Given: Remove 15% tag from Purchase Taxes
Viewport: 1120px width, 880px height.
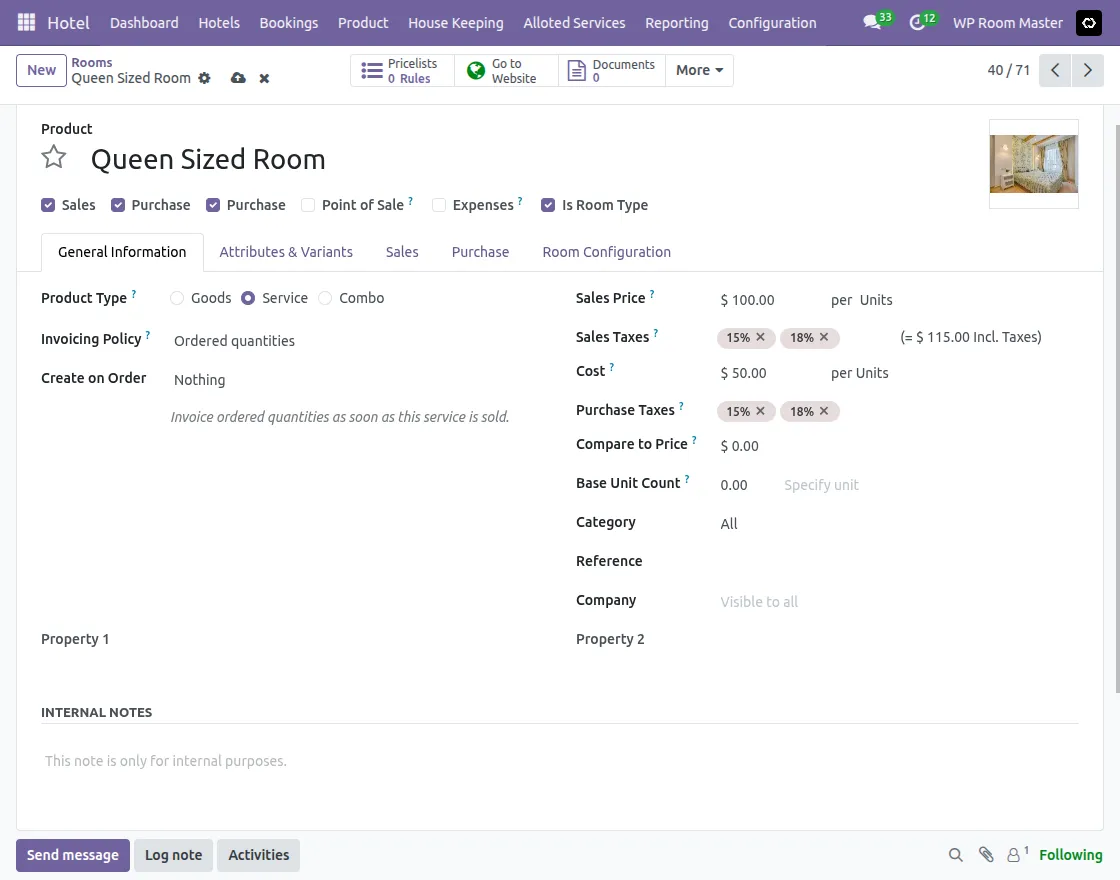Looking at the screenshot, I should (x=761, y=411).
